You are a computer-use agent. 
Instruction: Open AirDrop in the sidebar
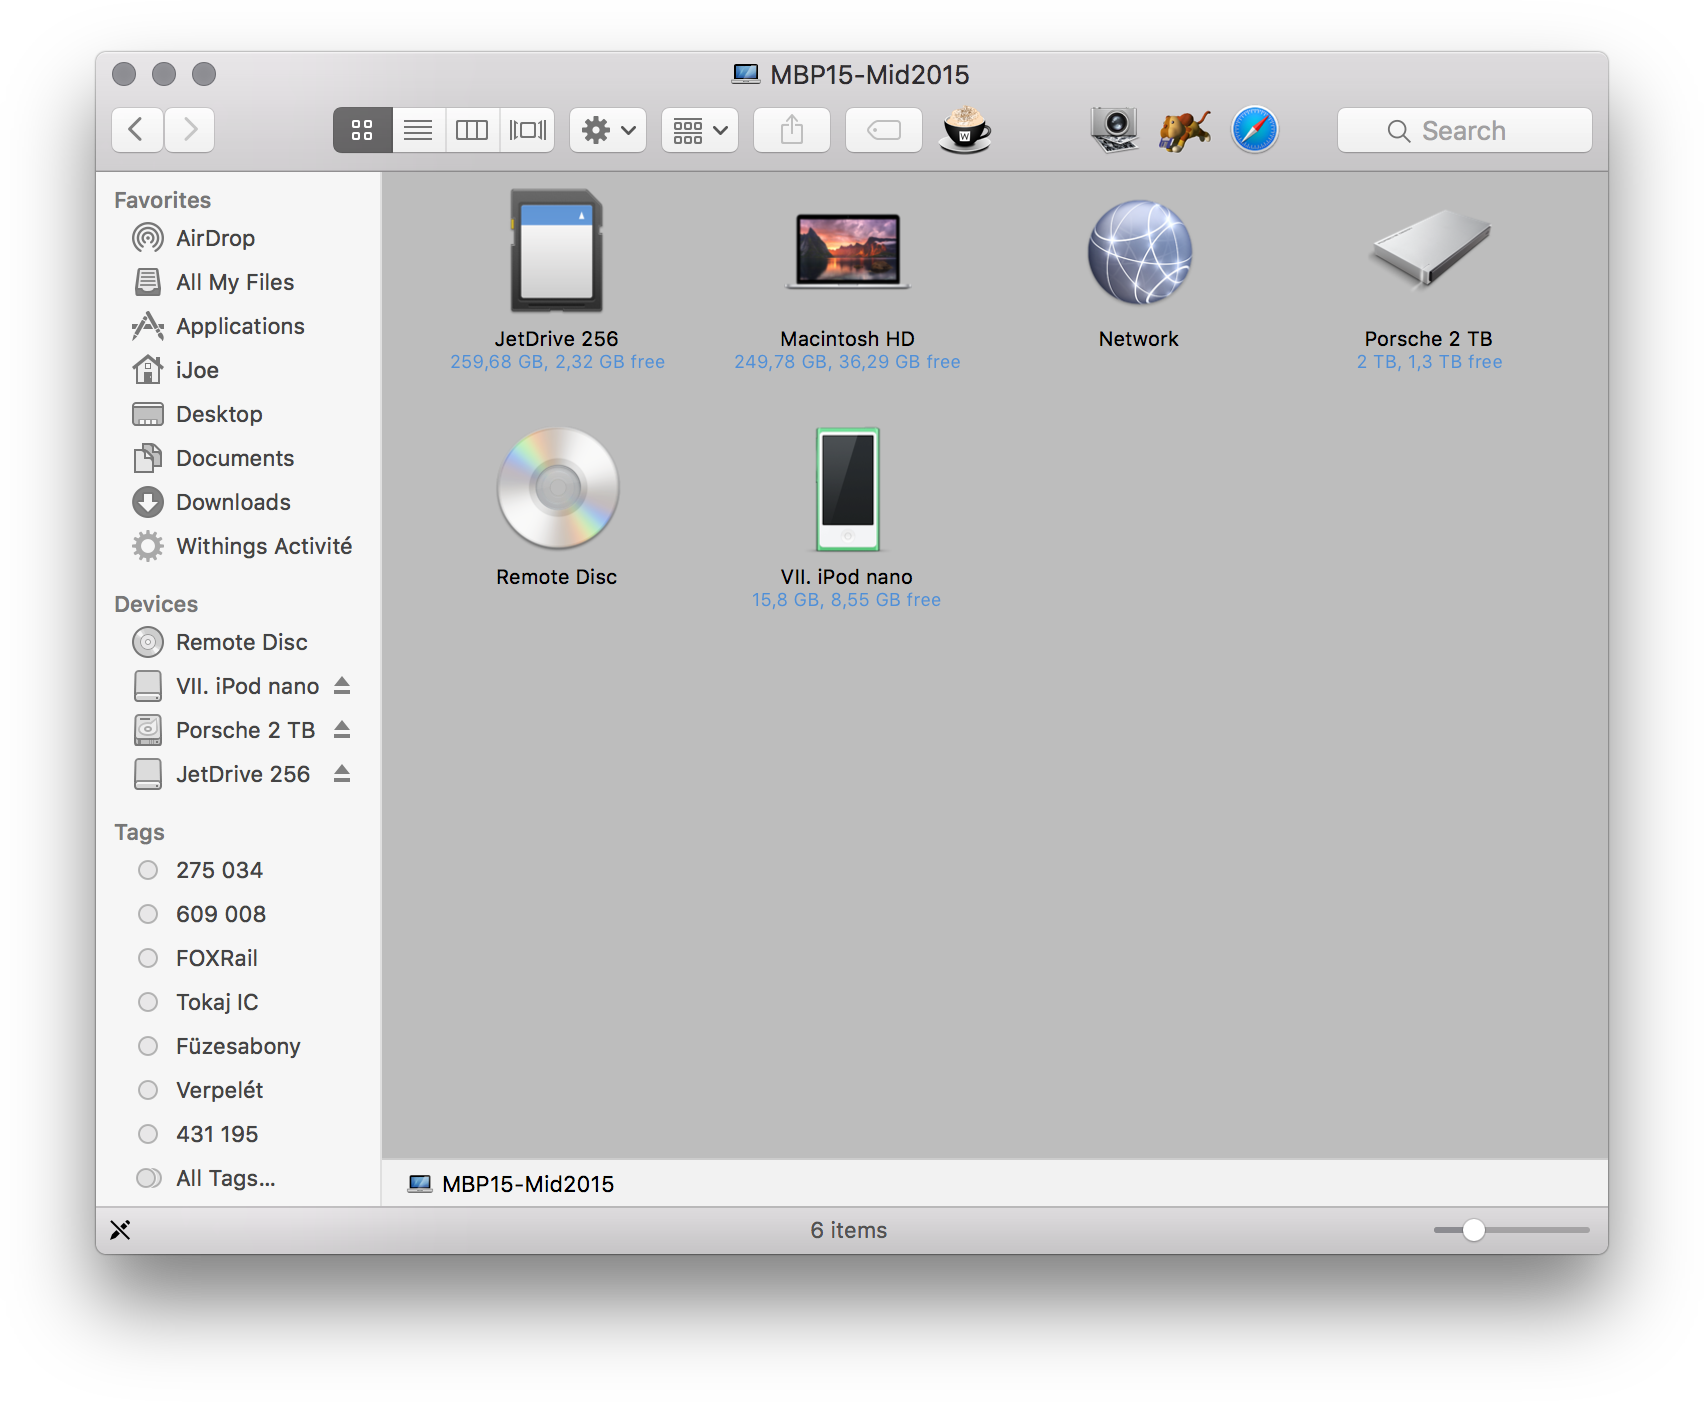[x=237, y=238]
